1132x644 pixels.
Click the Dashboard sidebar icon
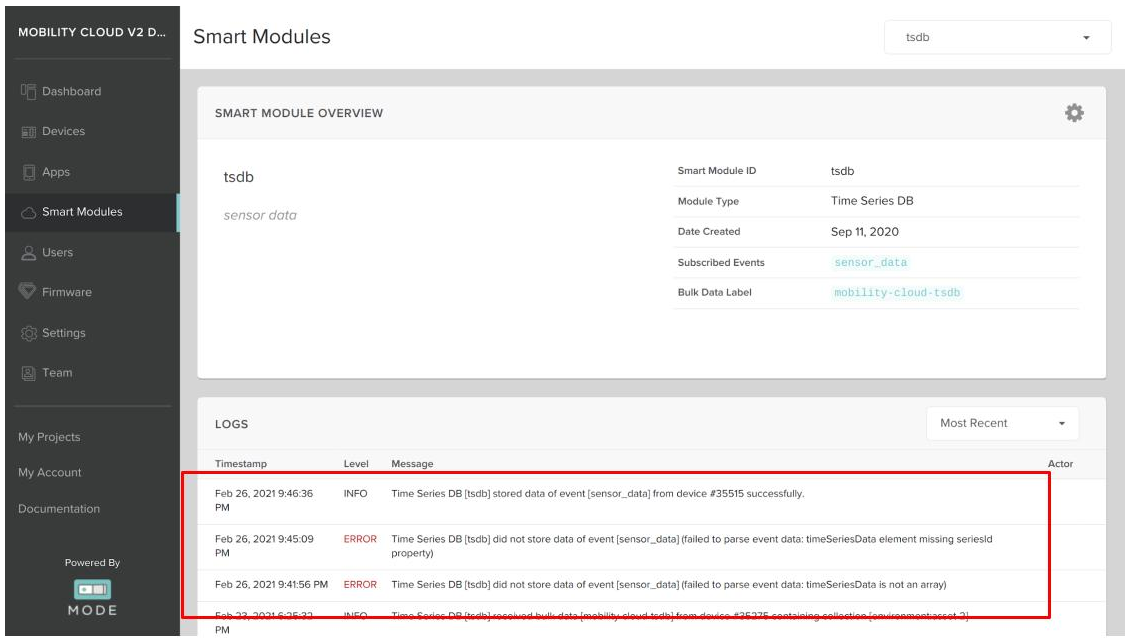(x=28, y=92)
